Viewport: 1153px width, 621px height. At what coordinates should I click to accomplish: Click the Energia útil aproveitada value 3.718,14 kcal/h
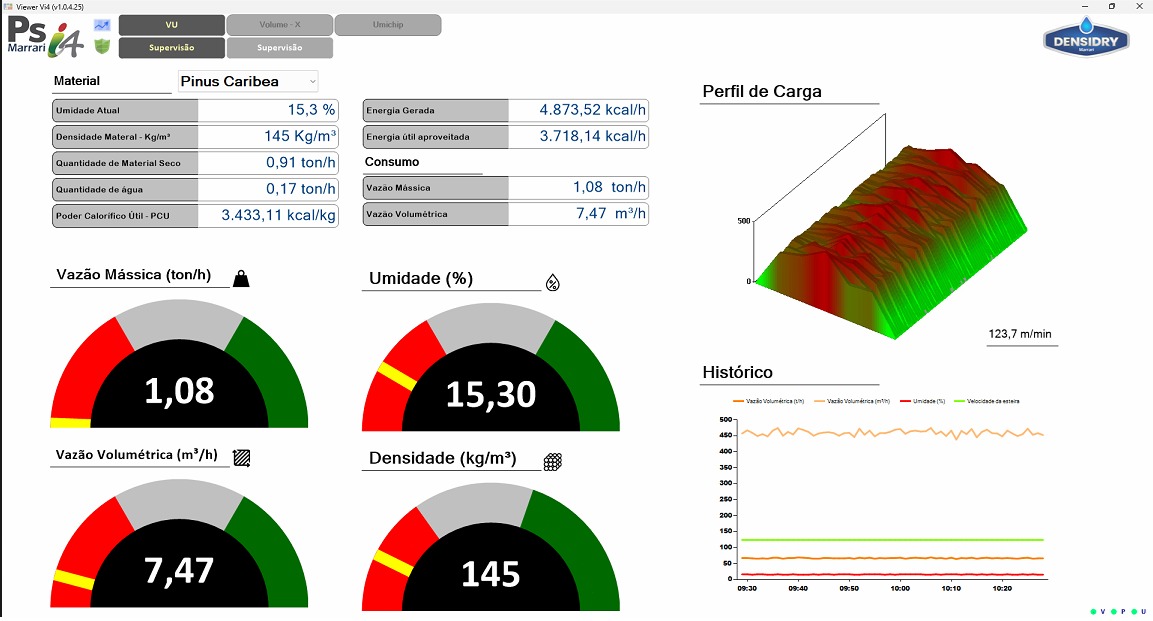[593, 137]
